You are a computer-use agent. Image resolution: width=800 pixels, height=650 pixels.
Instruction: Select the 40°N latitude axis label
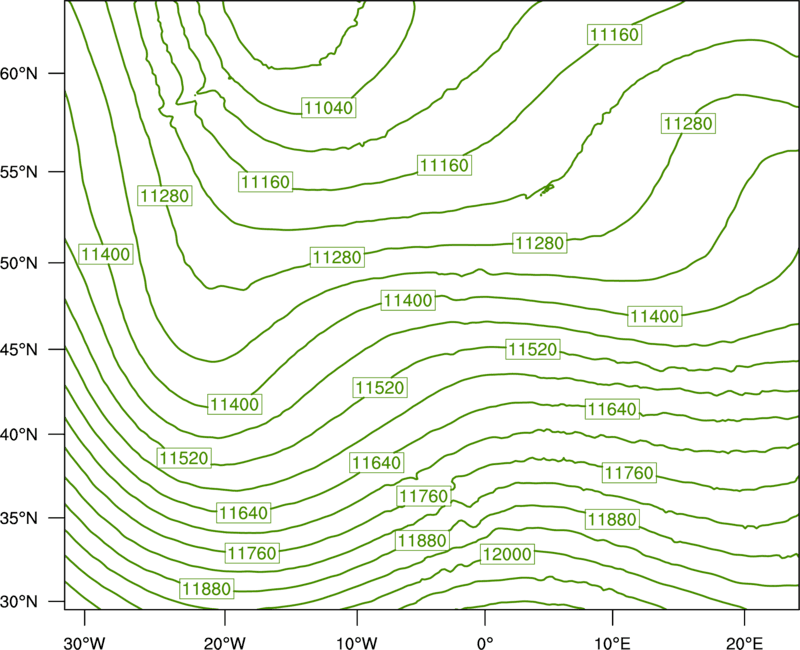pos(19,435)
